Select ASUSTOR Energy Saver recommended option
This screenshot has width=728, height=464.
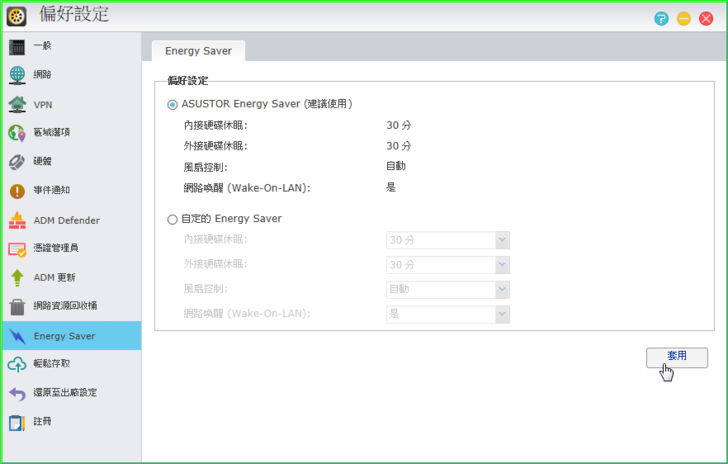pyautogui.click(x=172, y=105)
